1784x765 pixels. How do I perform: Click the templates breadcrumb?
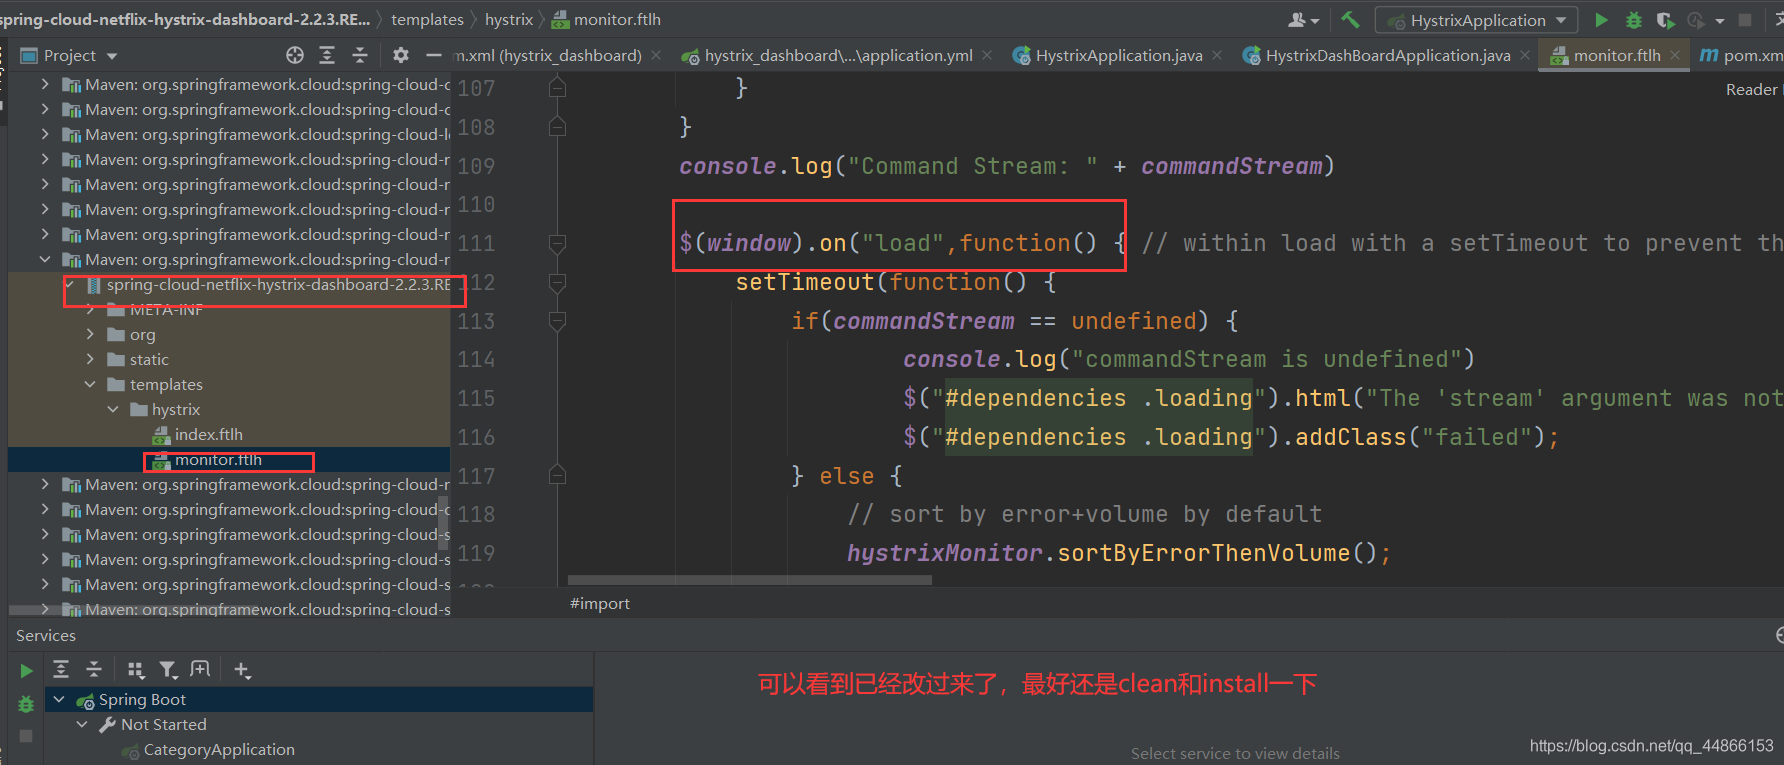coord(427,19)
